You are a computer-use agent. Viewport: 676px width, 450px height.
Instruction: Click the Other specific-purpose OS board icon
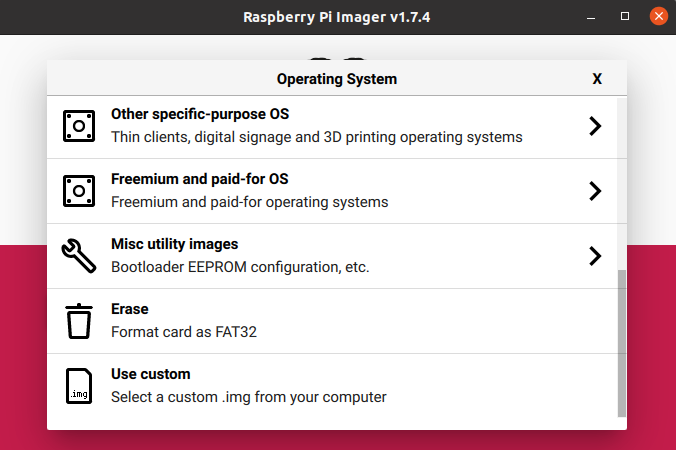click(x=79, y=126)
